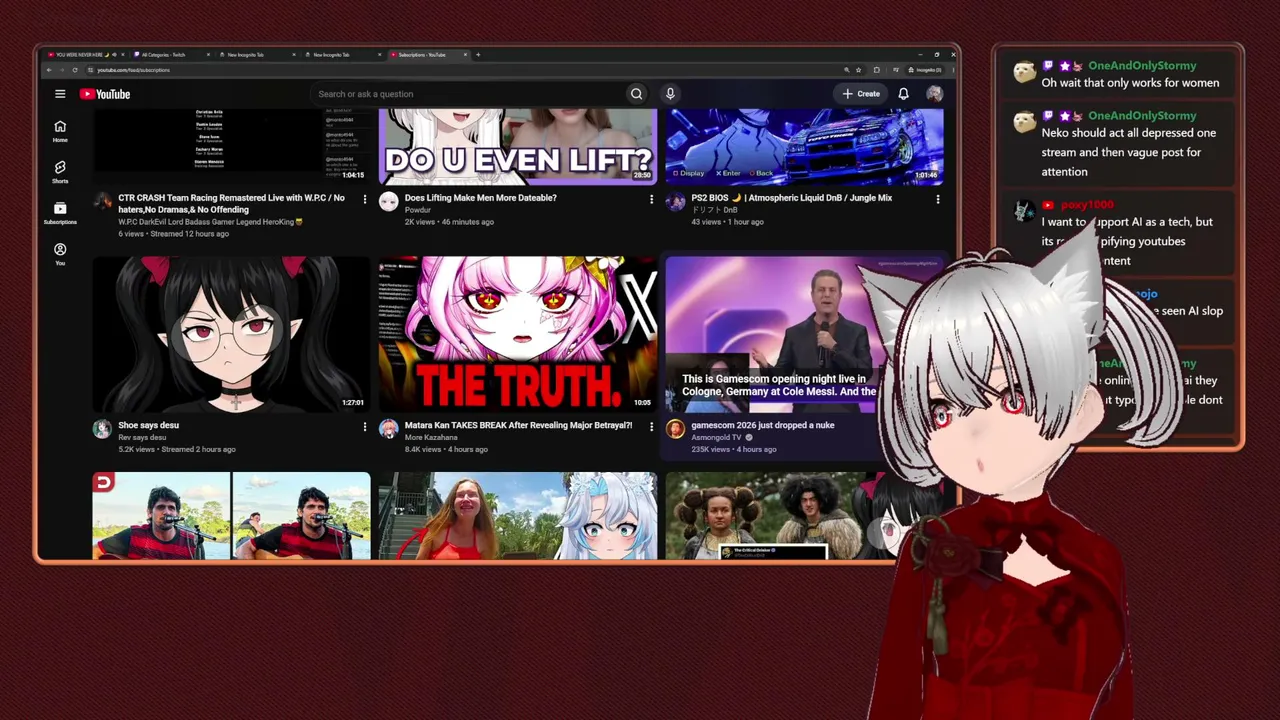1280x720 pixels.
Task: Reload the page with refresh icon
Action: point(74,70)
